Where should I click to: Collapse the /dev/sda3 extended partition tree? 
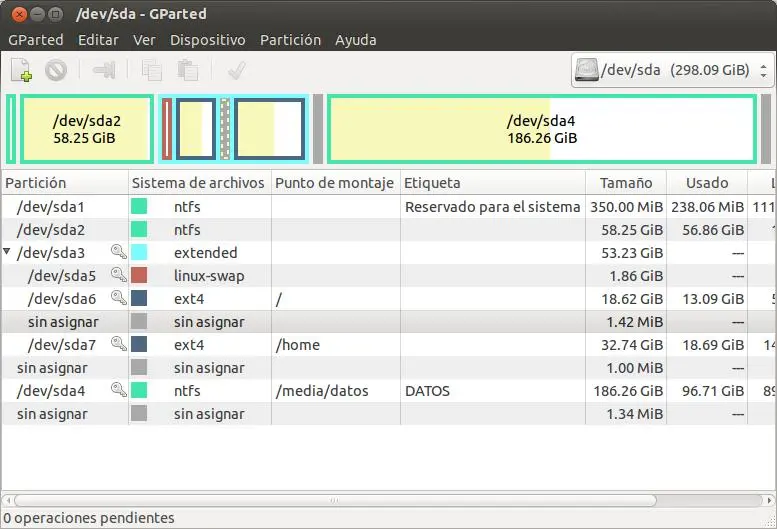pos(7,252)
